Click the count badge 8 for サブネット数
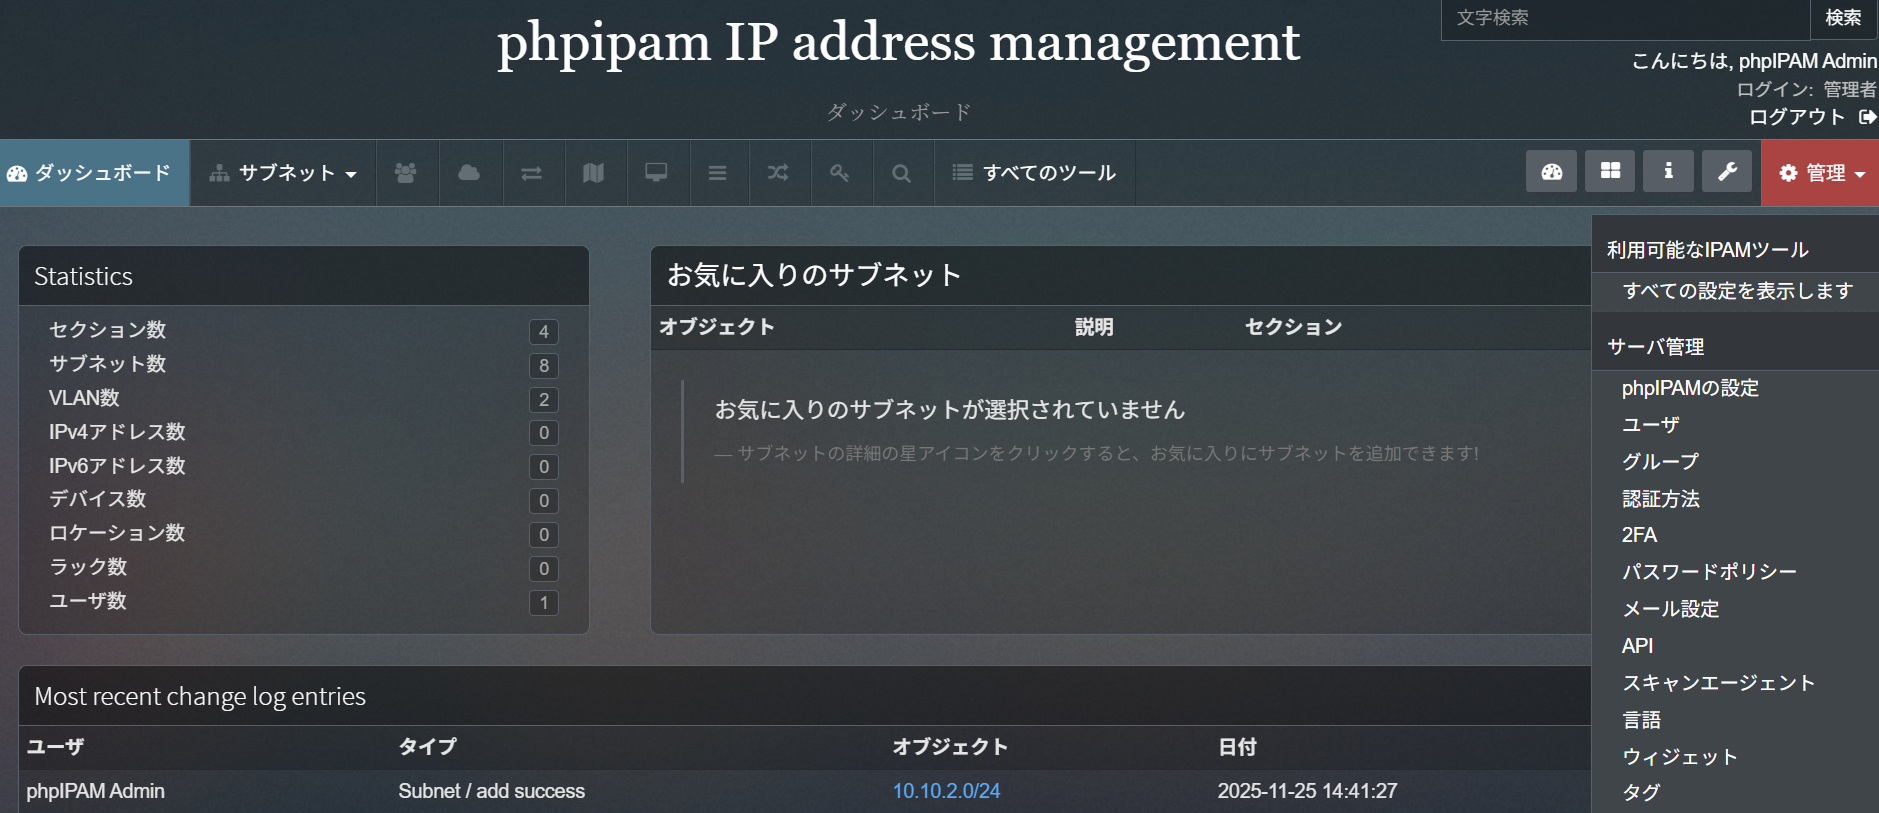Viewport: 1879px width, 813px height. (x=544, y=366)
